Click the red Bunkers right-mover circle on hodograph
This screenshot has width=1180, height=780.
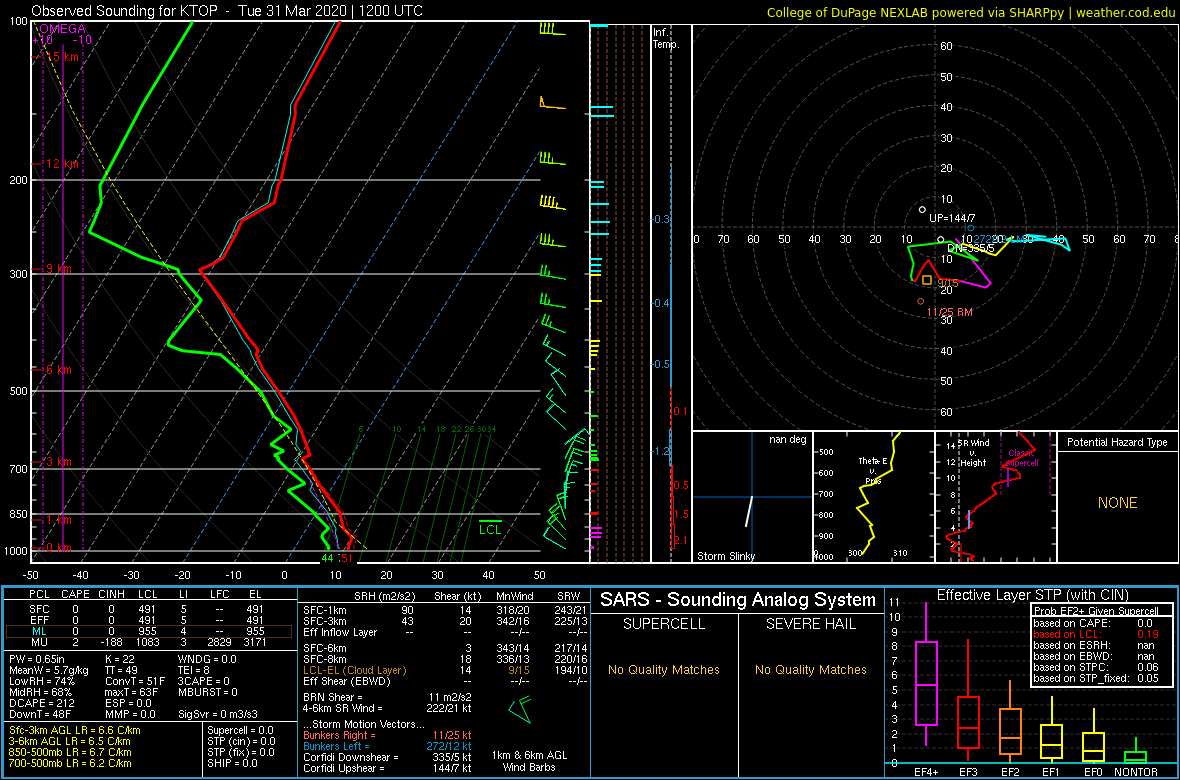point(920,301)
